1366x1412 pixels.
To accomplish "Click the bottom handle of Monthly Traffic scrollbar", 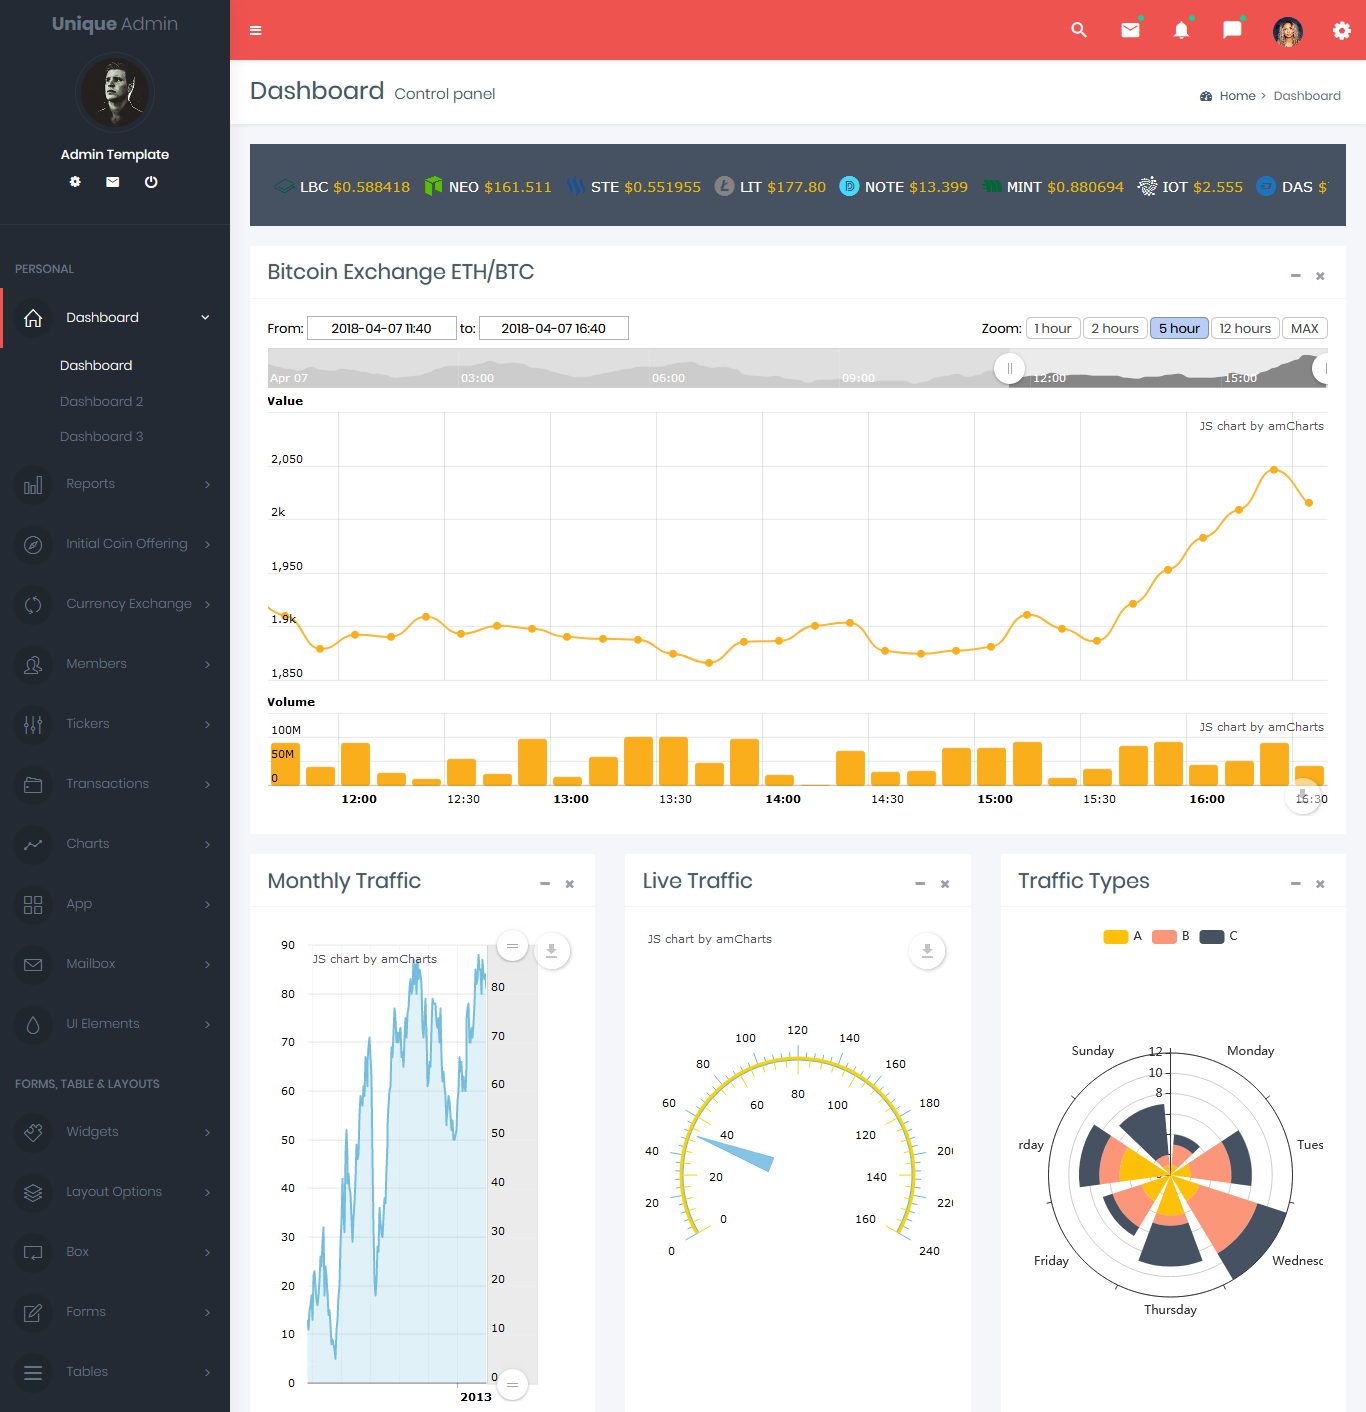I will [x=512, y=1384].
